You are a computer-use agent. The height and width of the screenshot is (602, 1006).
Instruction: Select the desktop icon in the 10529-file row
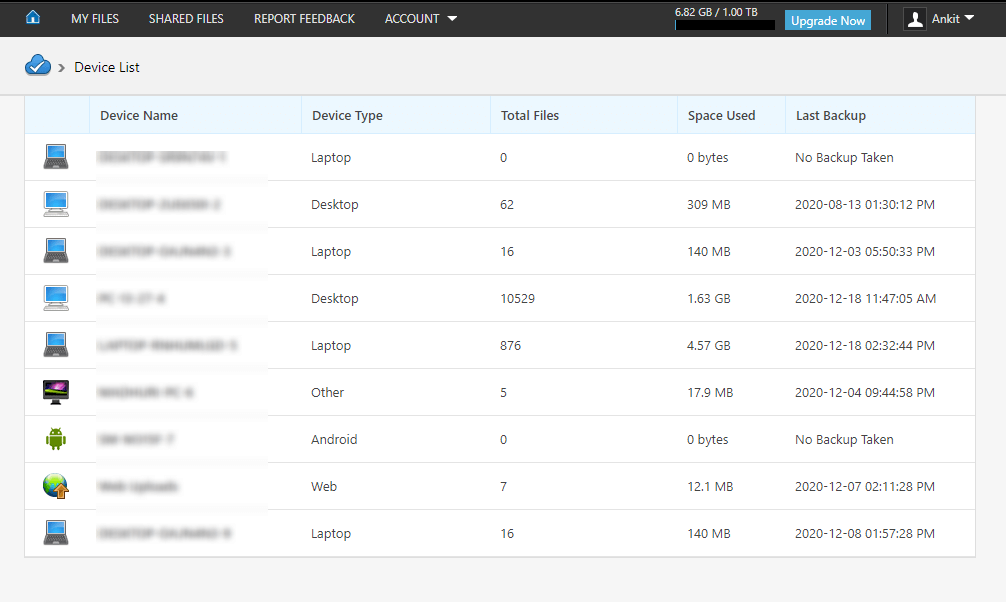click(x=56, y=298)
